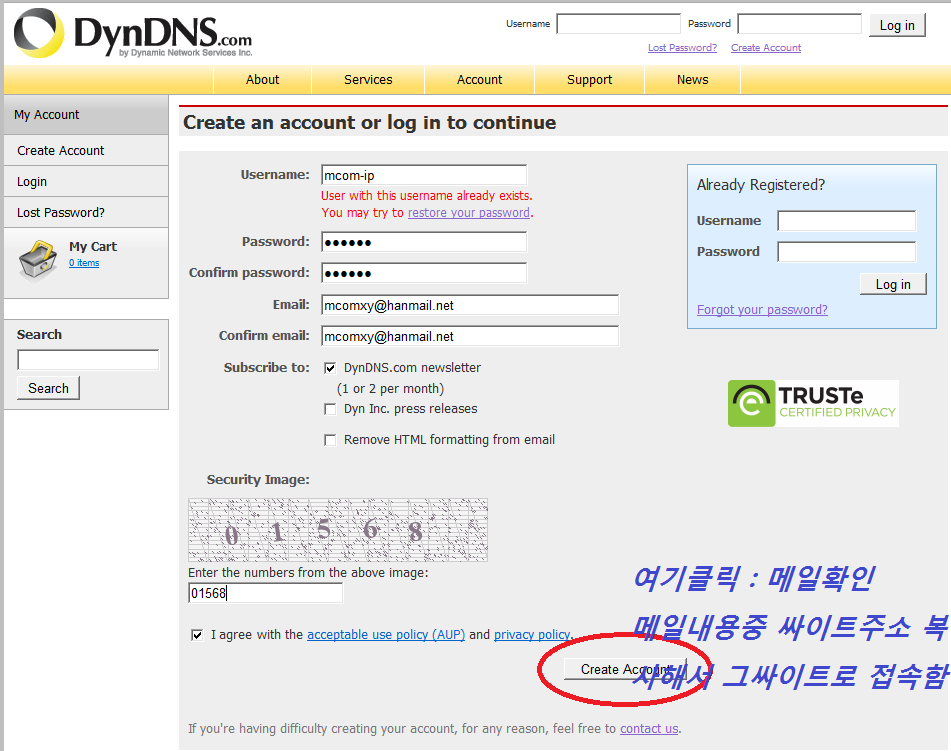
Task: Click the Log in button in the Already Registered box
Action: [893, 284]
